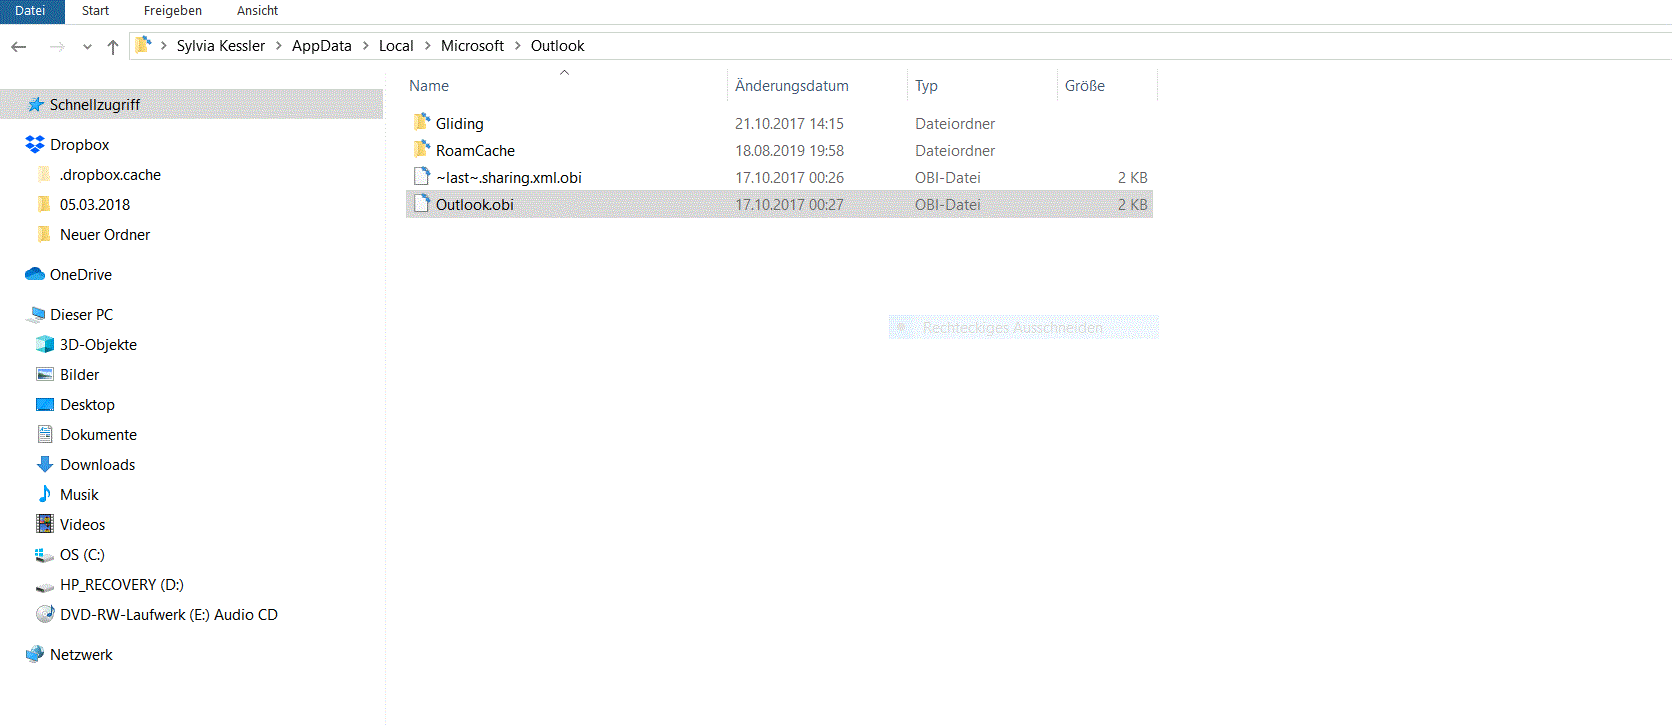The image size is (1672, 725).
Task: Select the Gliding folder icon
Action: click(x=422, y=122)
